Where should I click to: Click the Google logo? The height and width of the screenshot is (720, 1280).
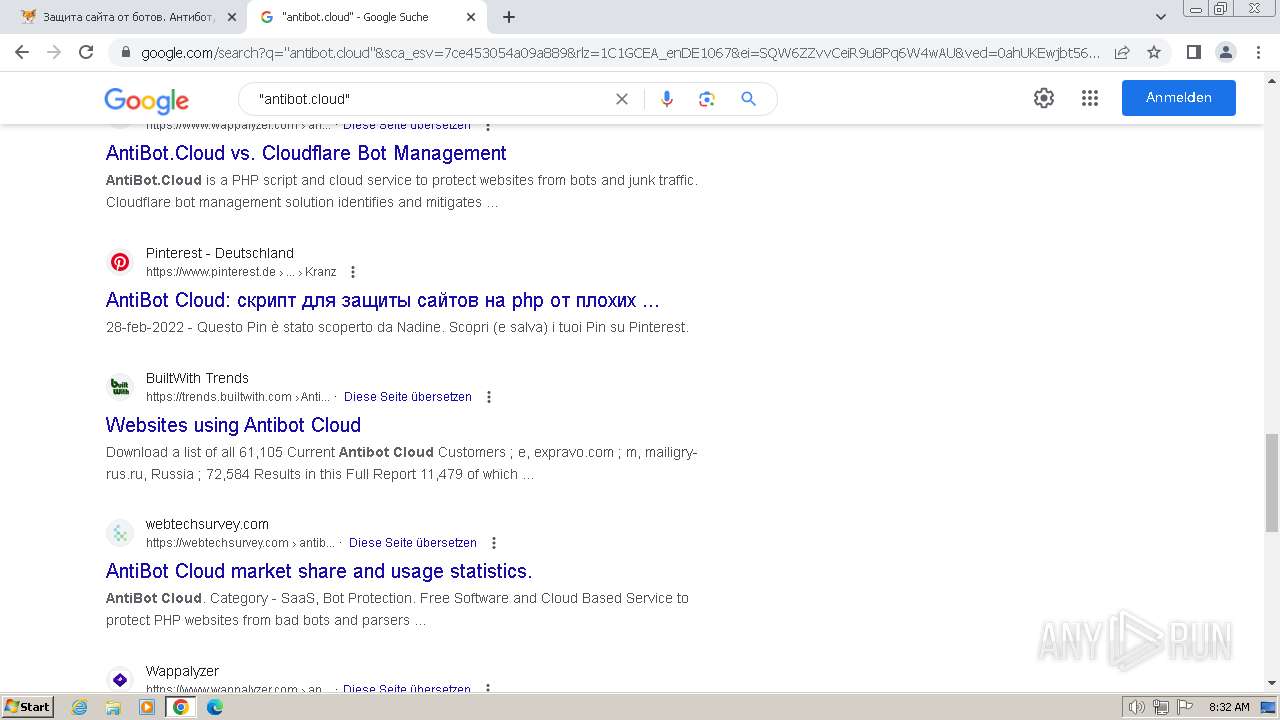coord(146,100)
